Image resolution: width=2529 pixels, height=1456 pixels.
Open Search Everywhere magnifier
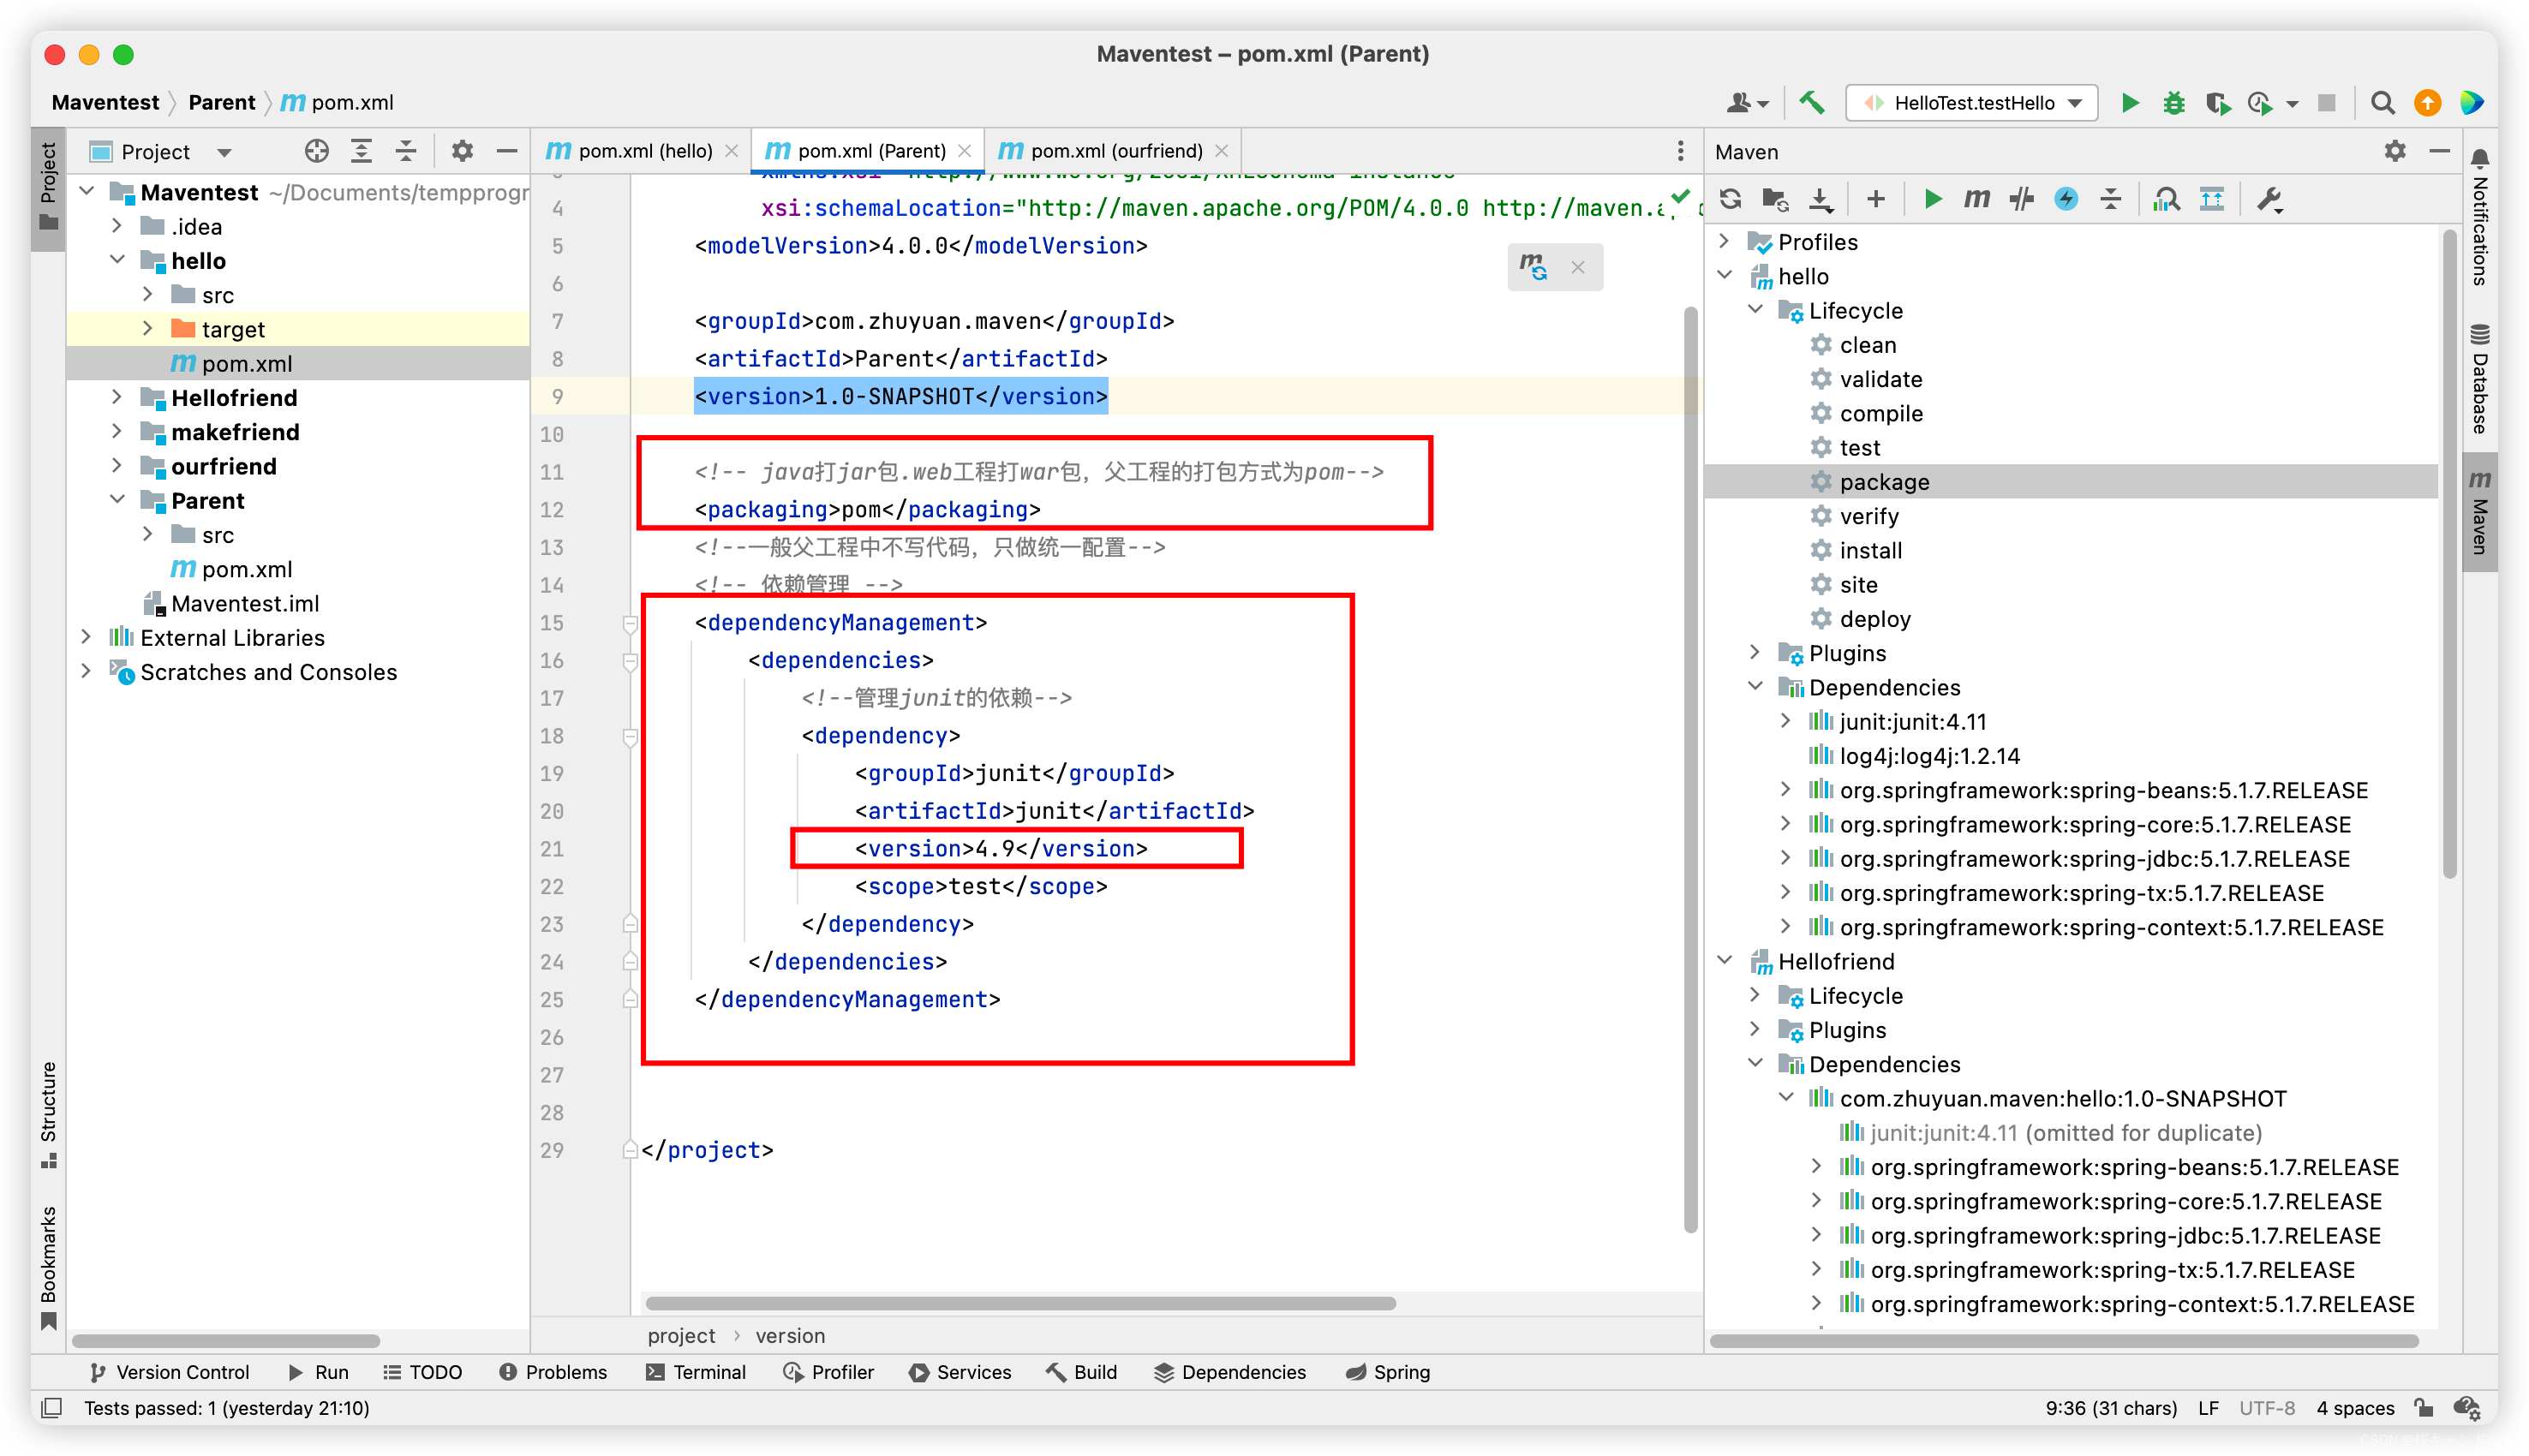[x=2382, y=103]
